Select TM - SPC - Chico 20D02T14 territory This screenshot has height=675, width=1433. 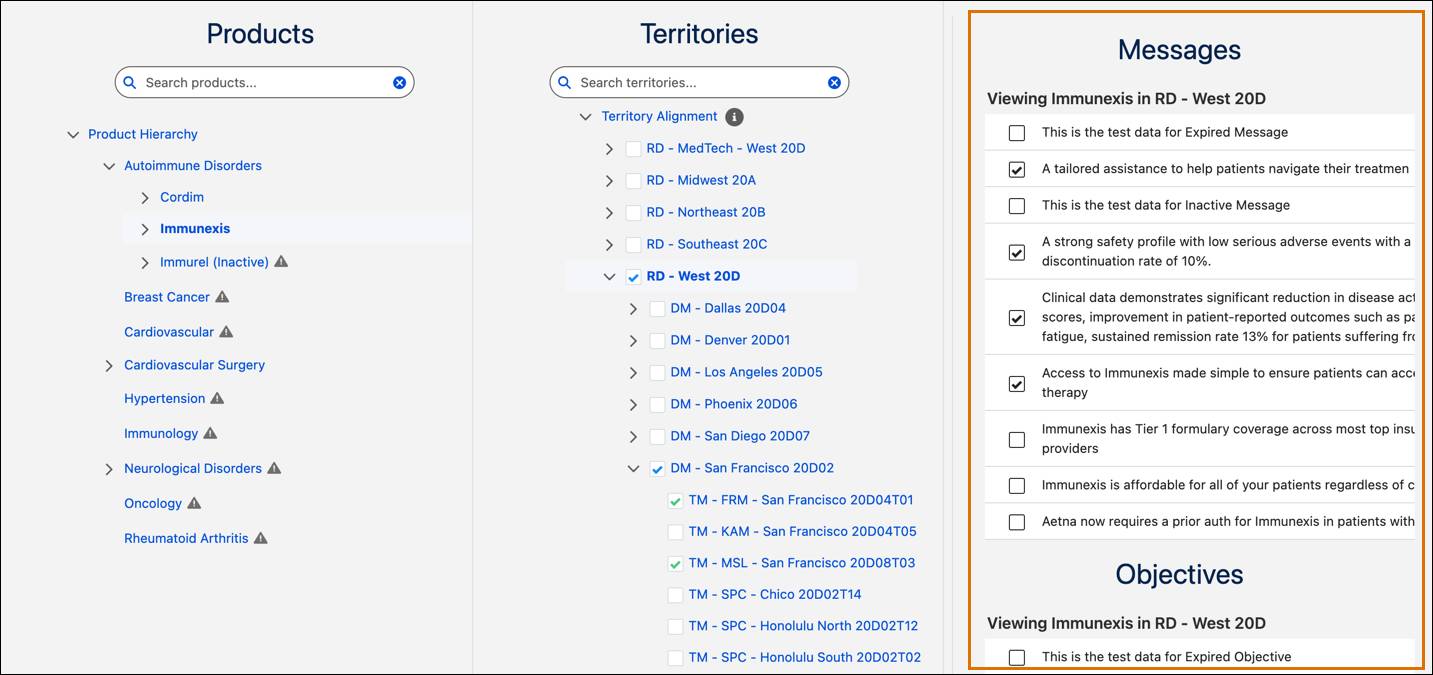tap(775, 594)
